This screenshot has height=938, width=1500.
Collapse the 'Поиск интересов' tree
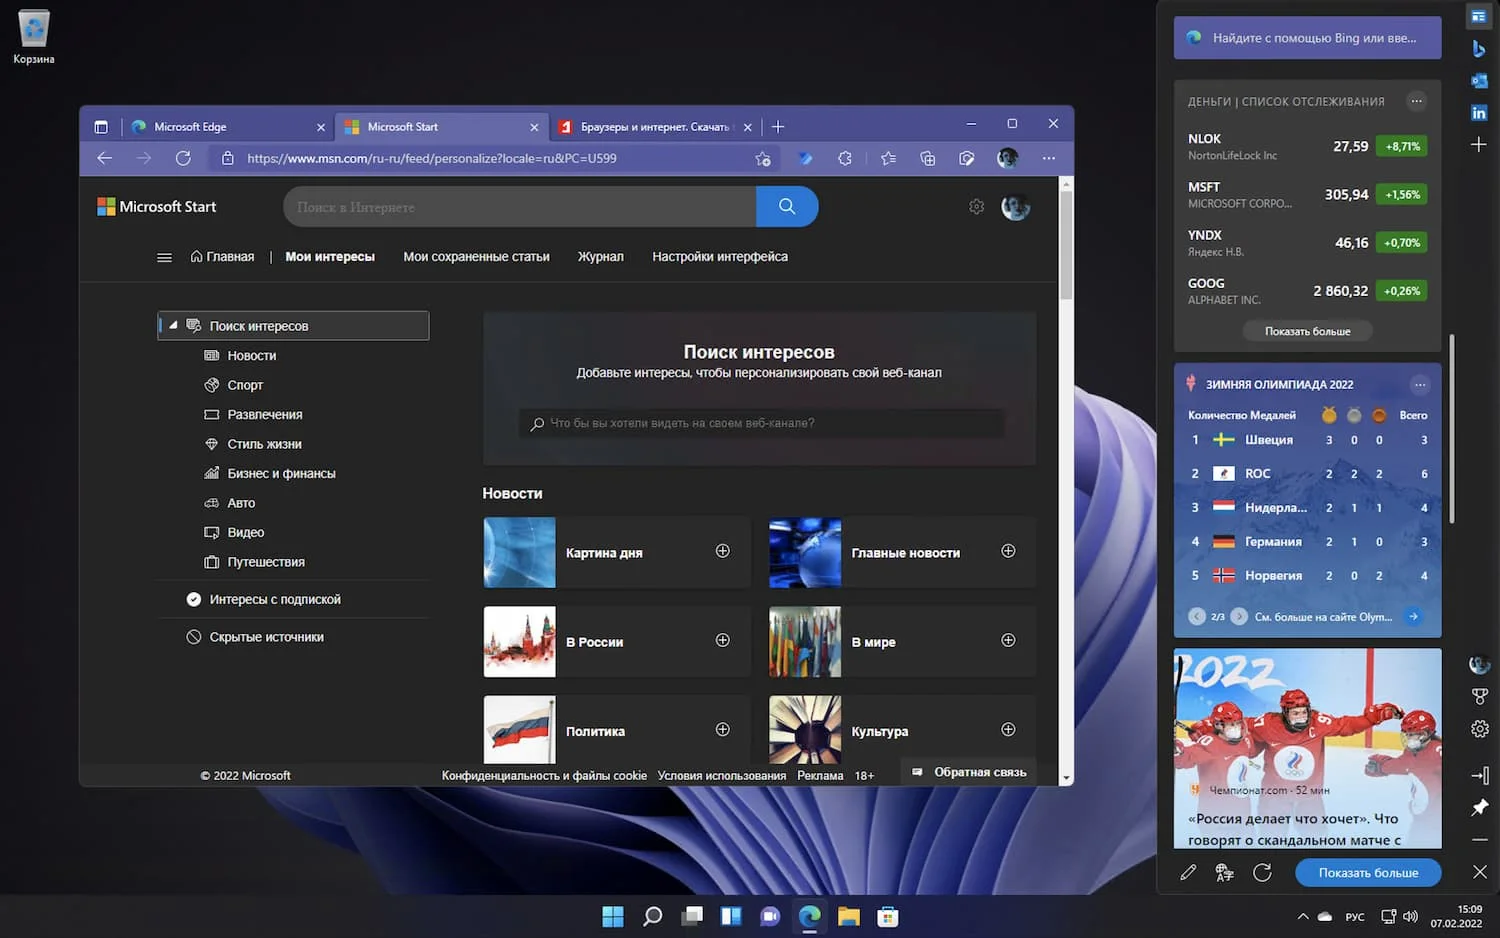tap(173, 326)
